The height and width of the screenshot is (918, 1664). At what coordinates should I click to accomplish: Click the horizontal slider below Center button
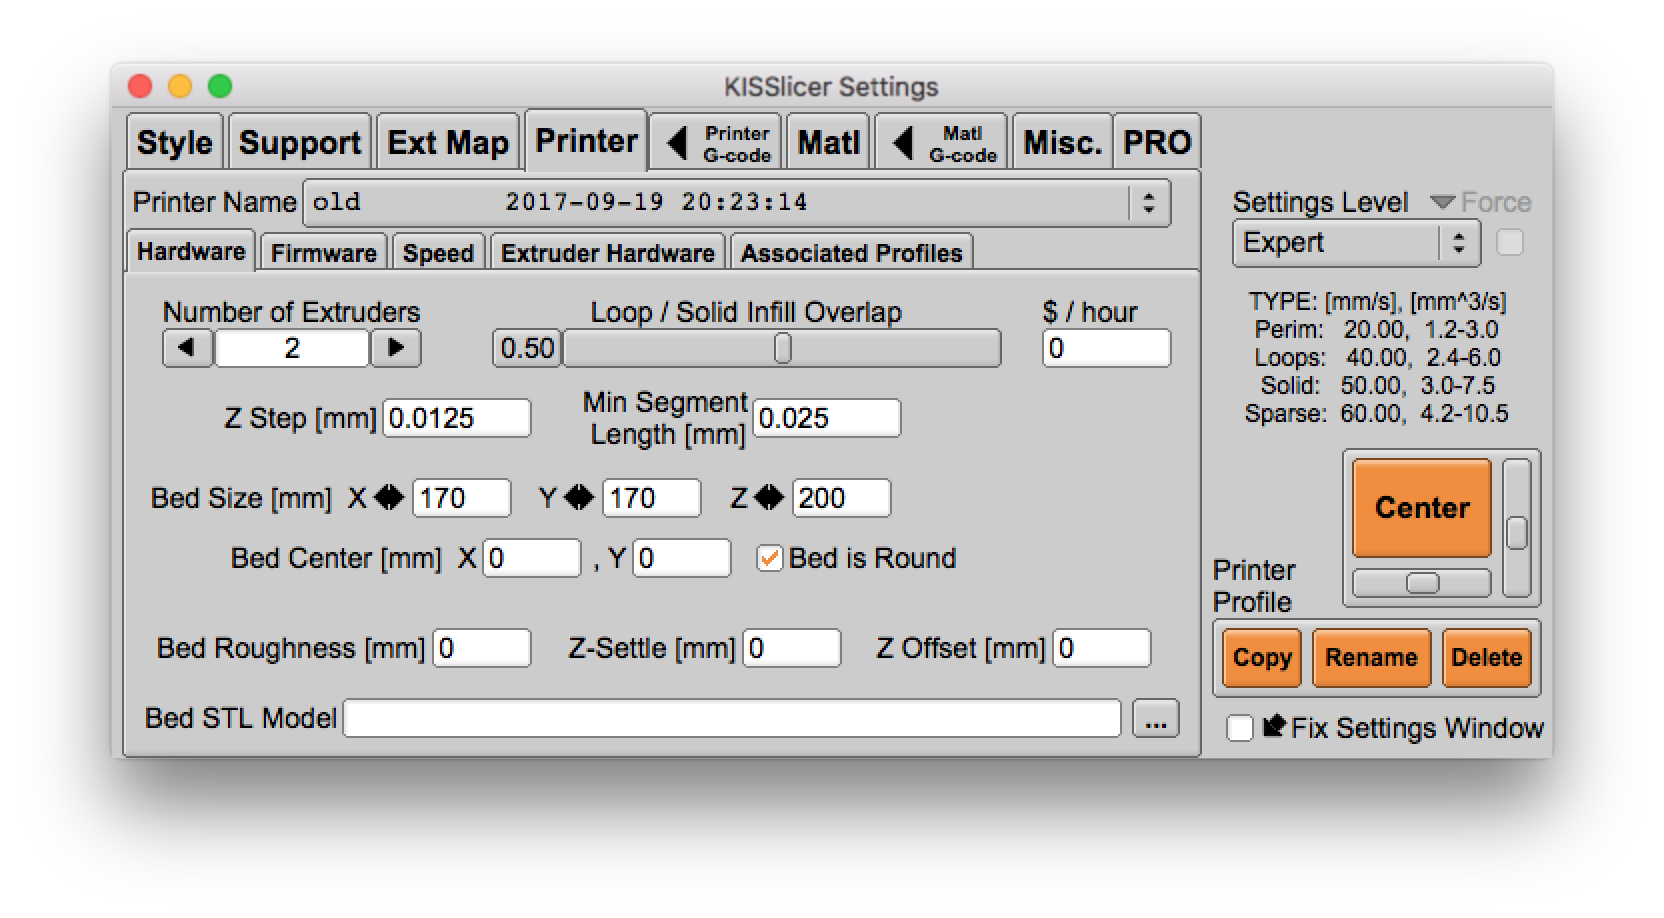coord(1422,583)
